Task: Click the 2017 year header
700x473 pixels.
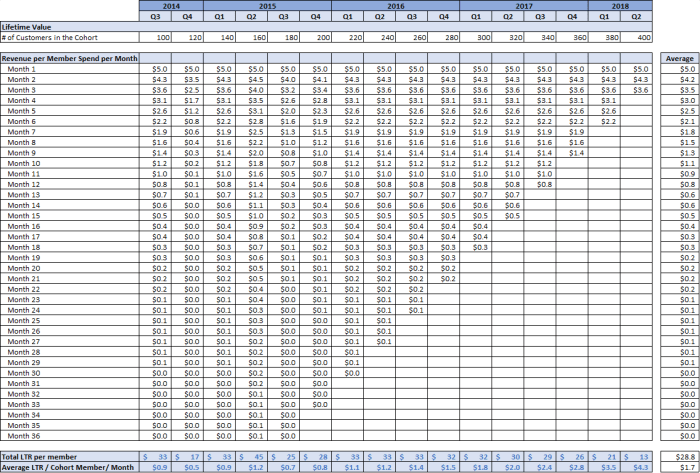Action: click(x=523, y=6)
